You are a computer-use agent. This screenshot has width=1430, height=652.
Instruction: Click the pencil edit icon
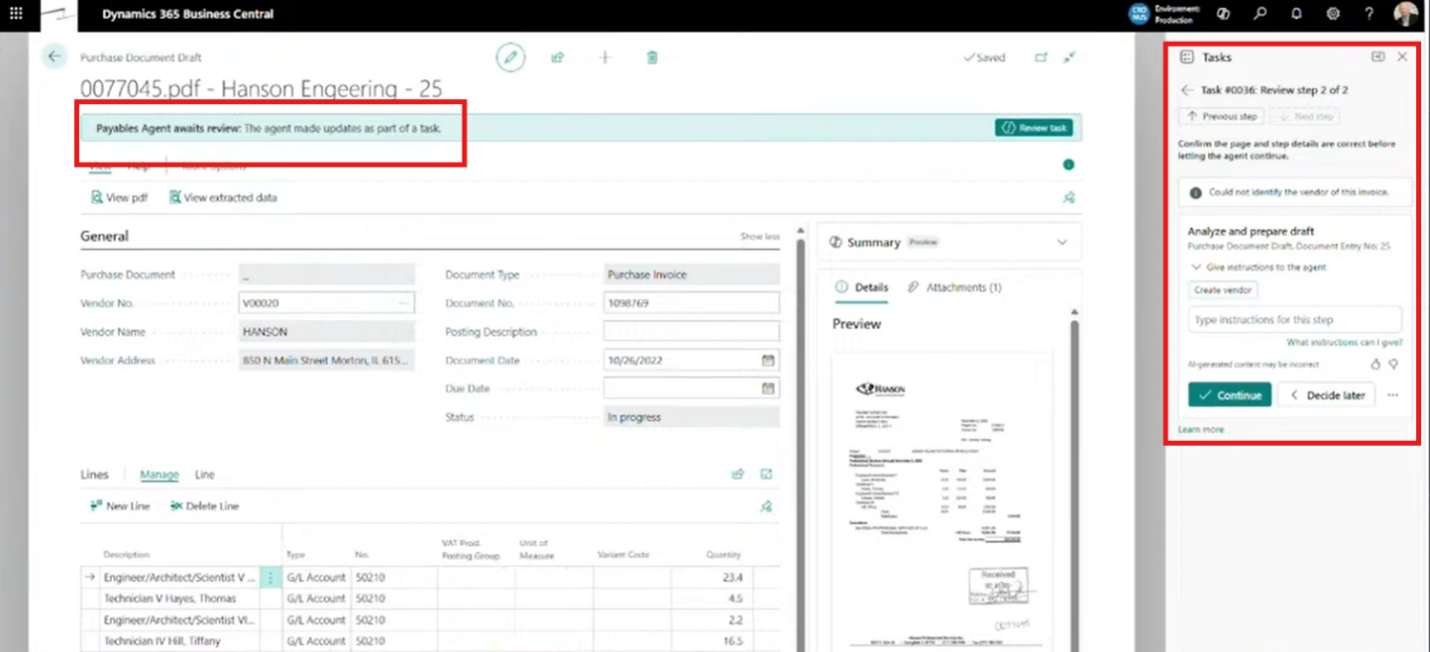(x=511, y=58)
